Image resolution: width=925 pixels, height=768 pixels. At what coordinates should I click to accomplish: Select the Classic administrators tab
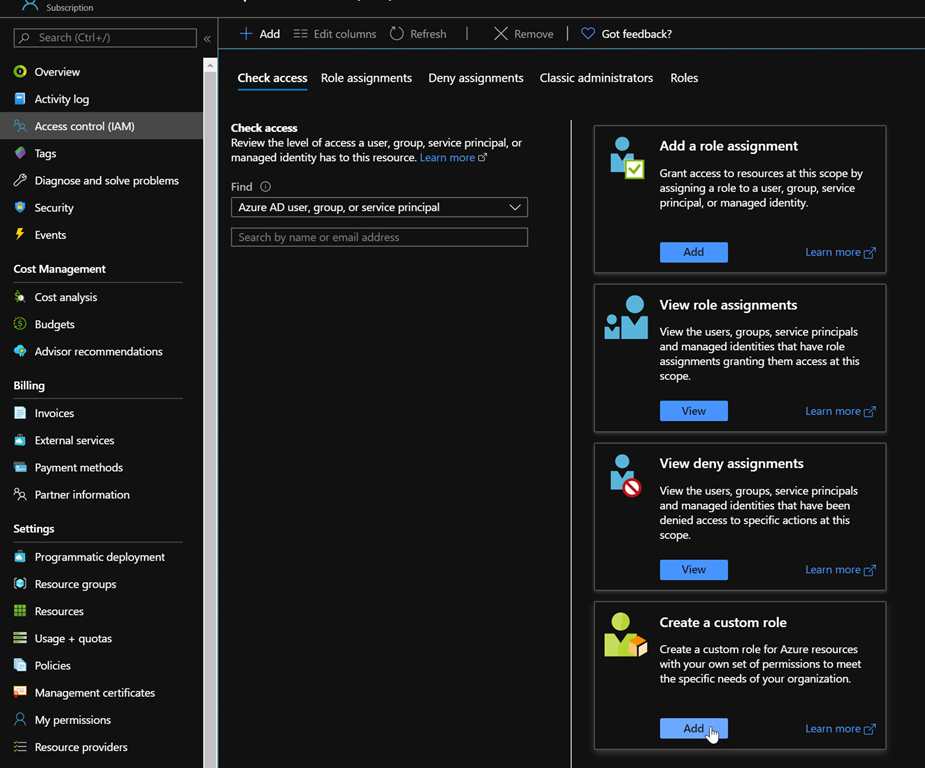point(596,78)
